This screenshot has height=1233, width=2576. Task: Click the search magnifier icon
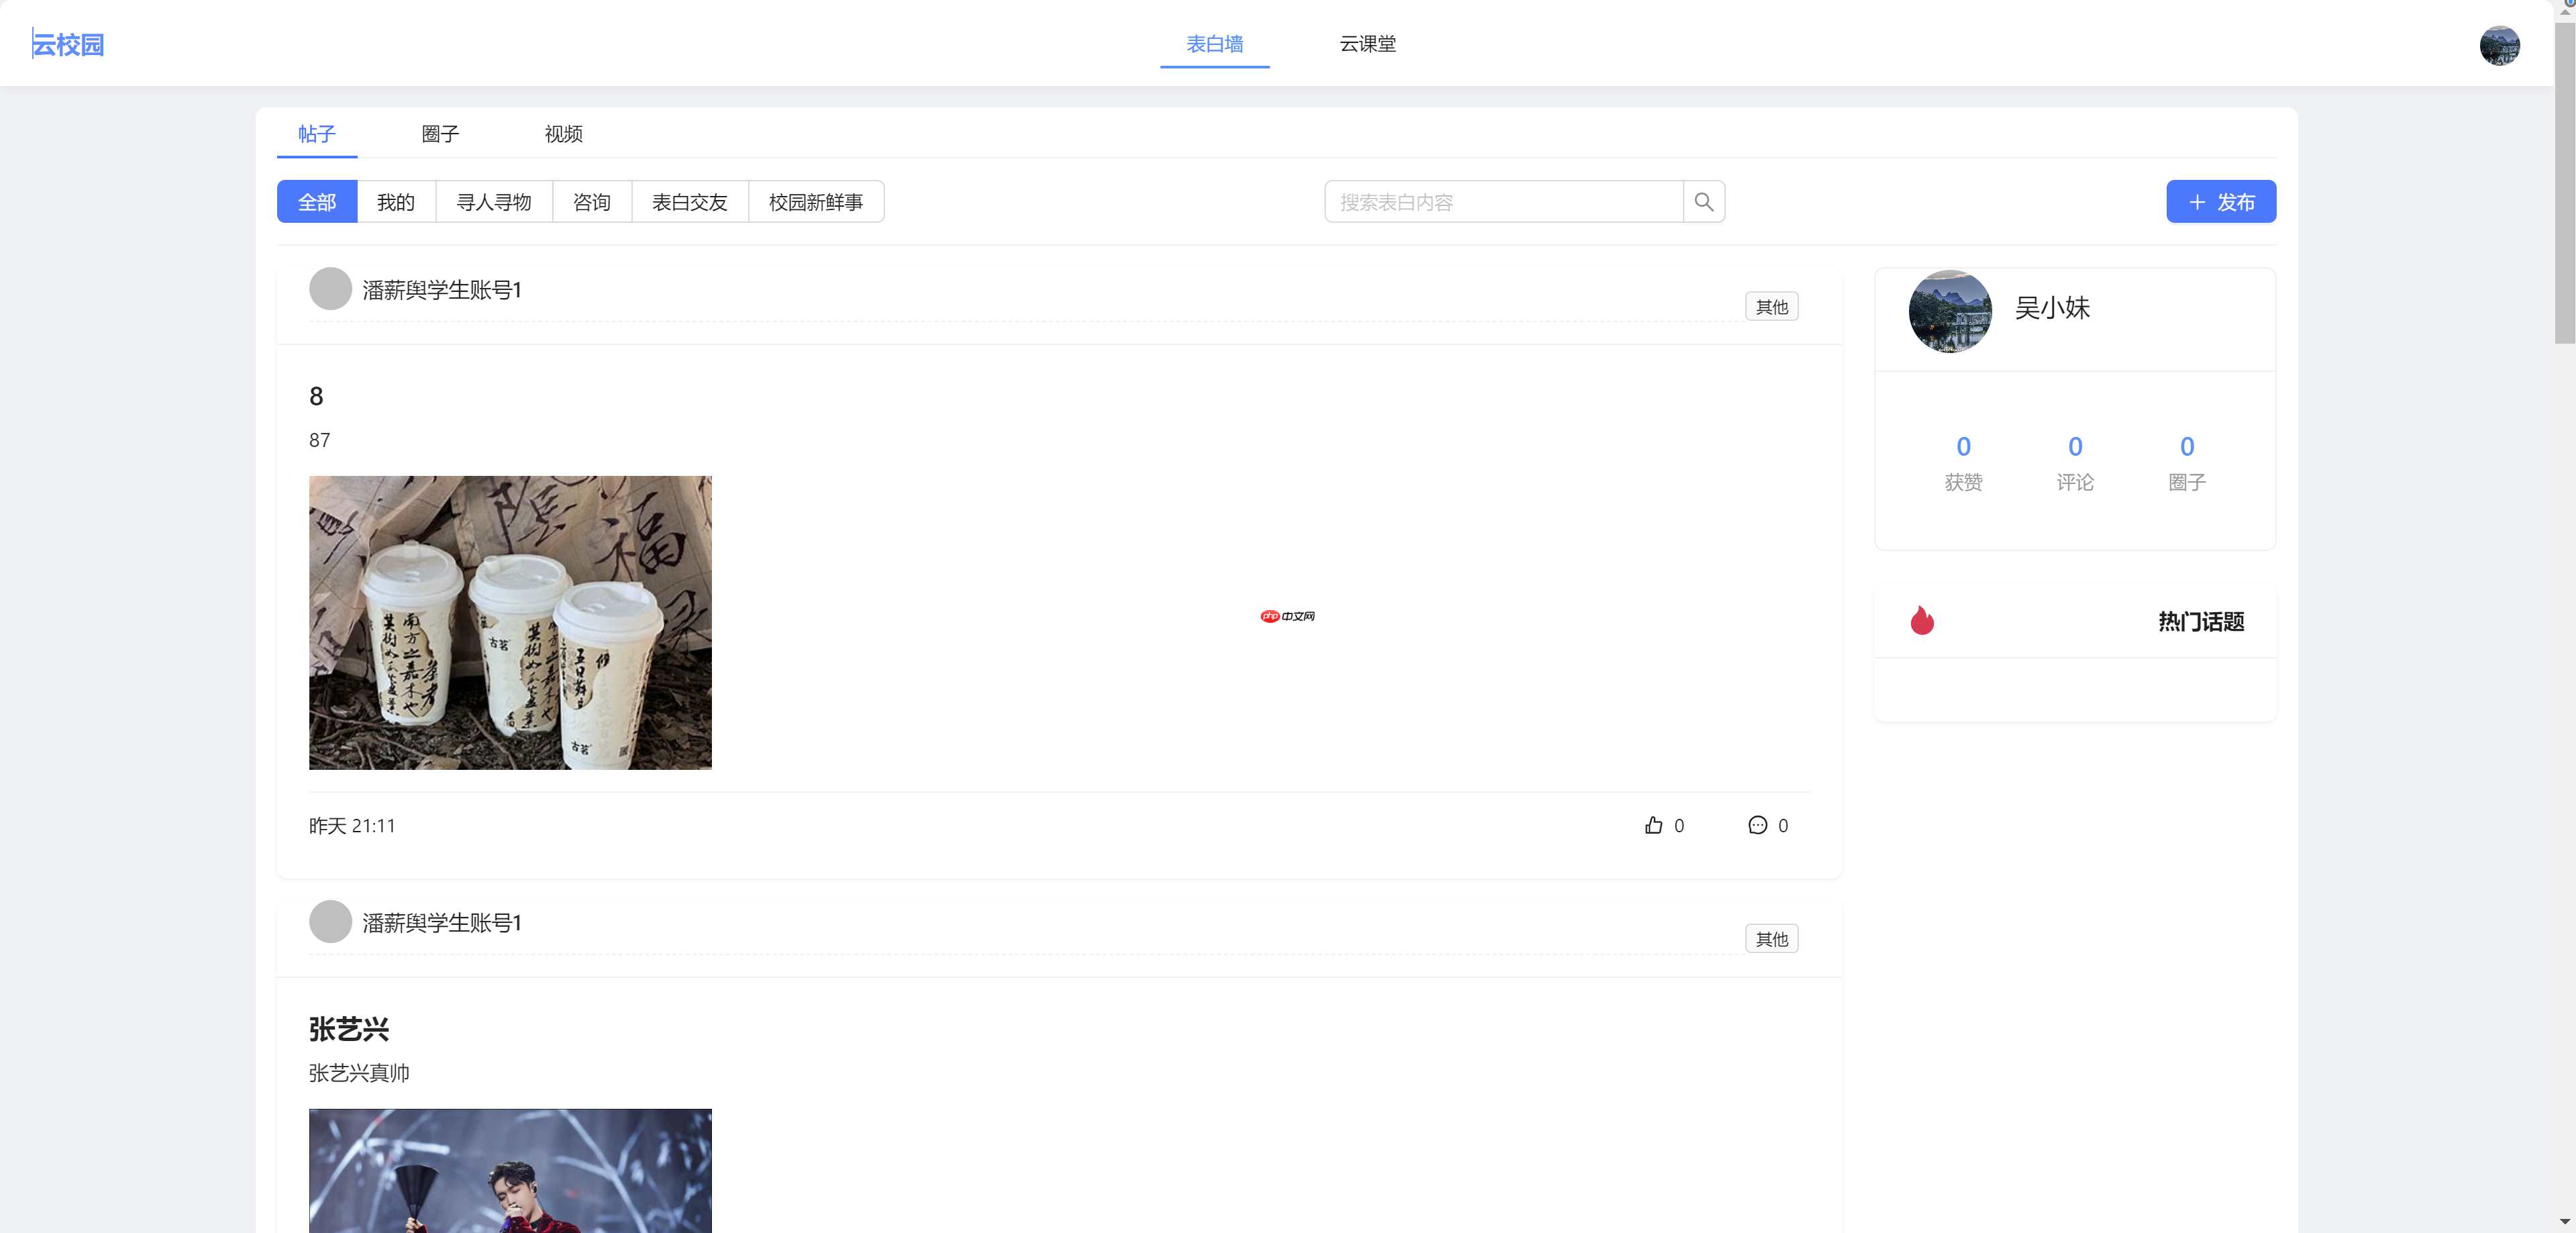tap(1704, 201)
